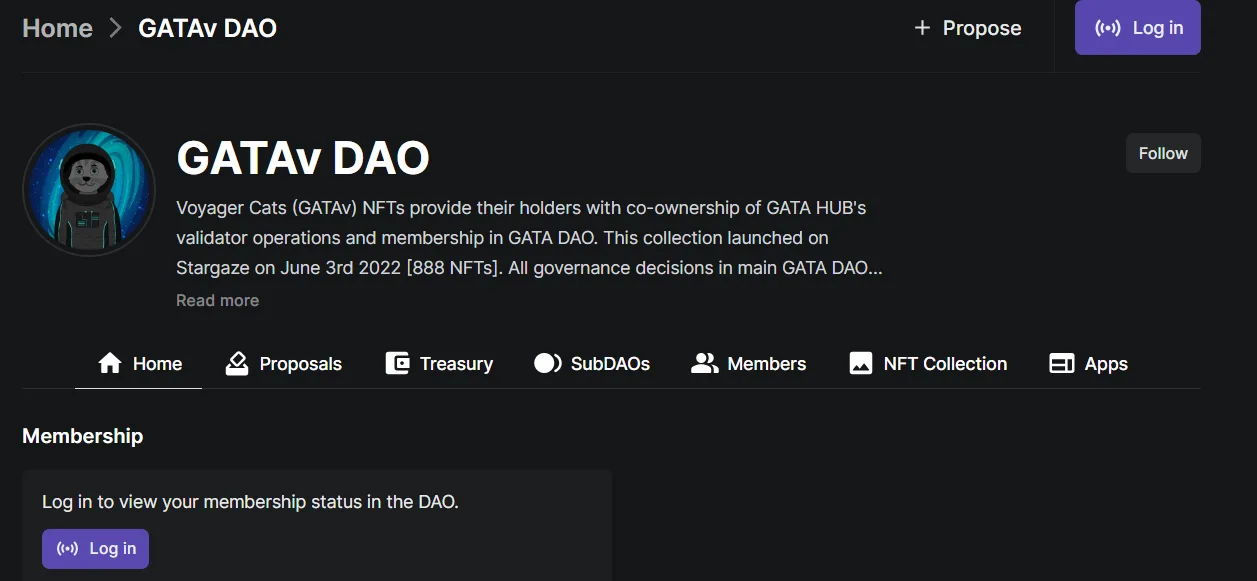Click the house icon in Home tab

tap(110, 364)
